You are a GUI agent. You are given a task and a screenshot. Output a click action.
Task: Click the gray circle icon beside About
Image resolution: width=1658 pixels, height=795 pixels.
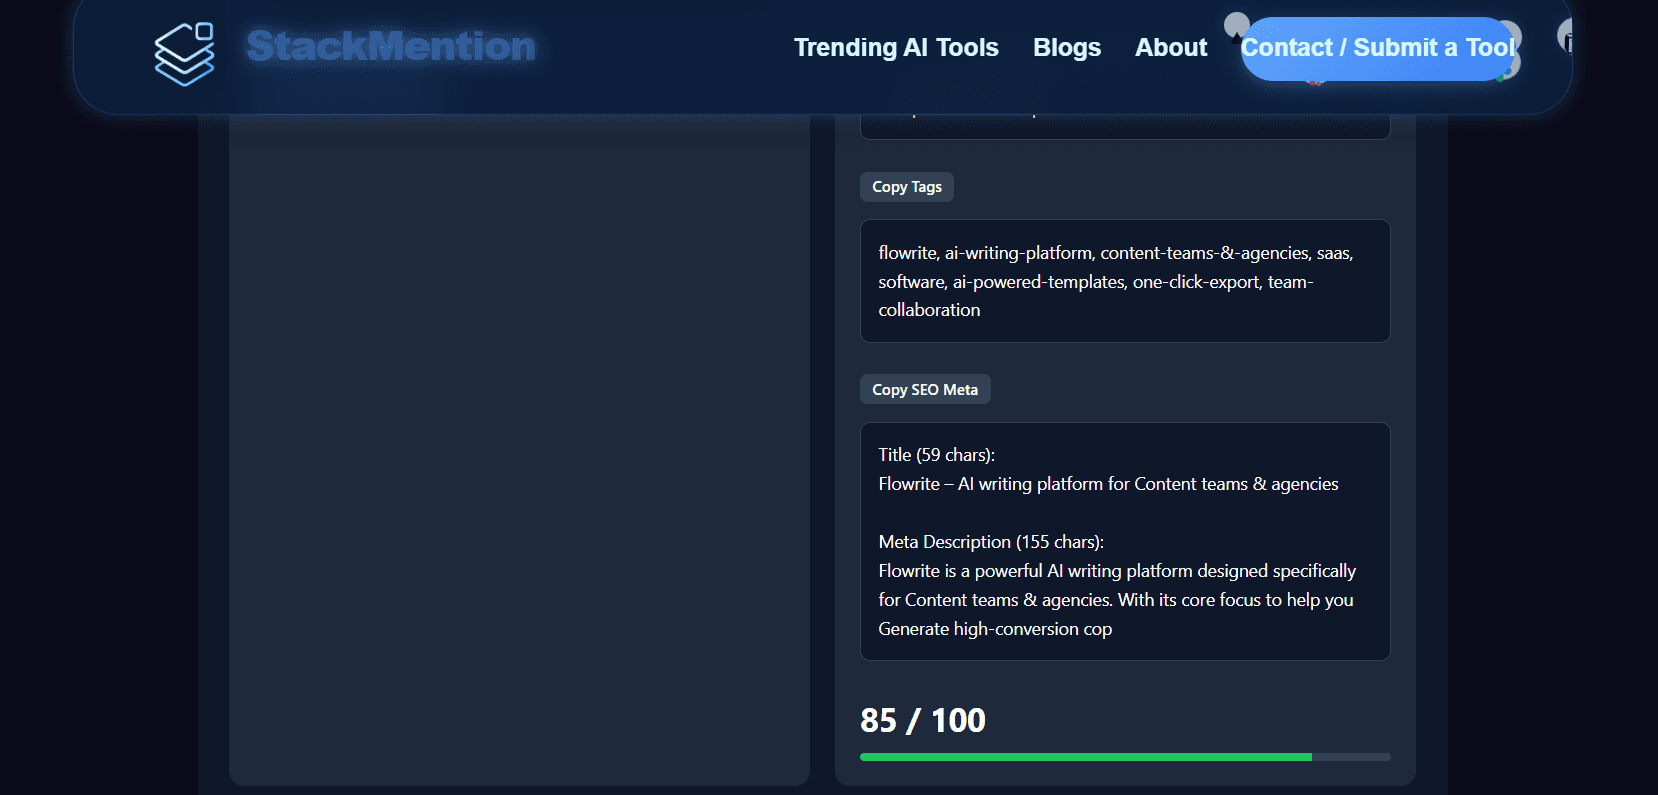point(1236,24)
